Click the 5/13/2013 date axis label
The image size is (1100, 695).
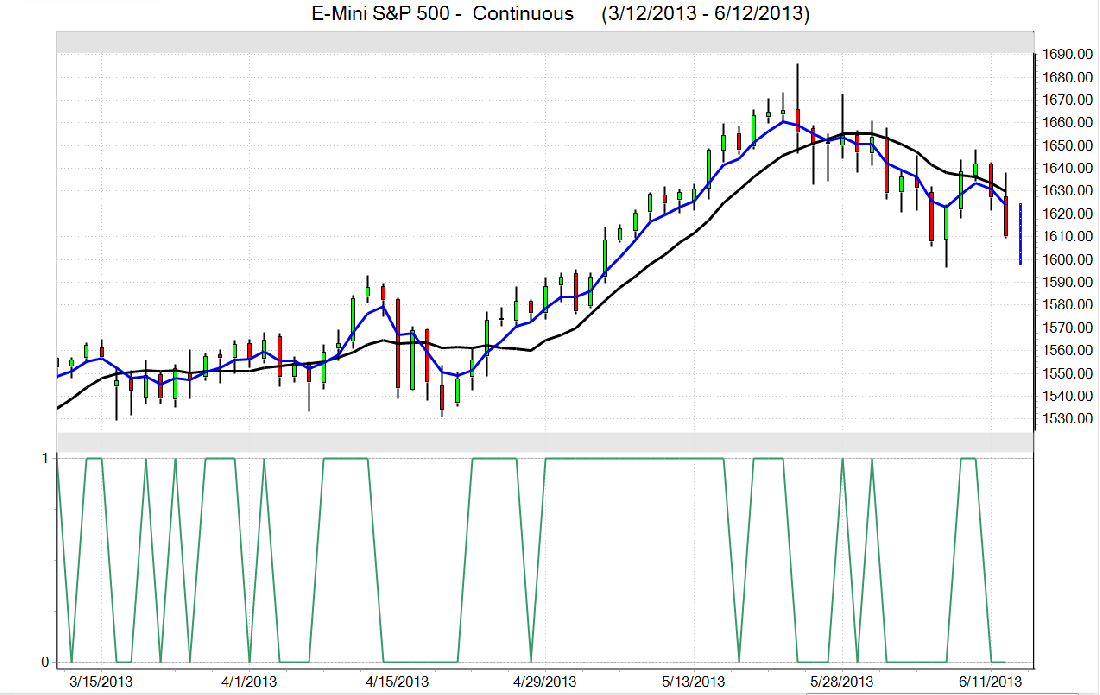[x=693, y=682]
